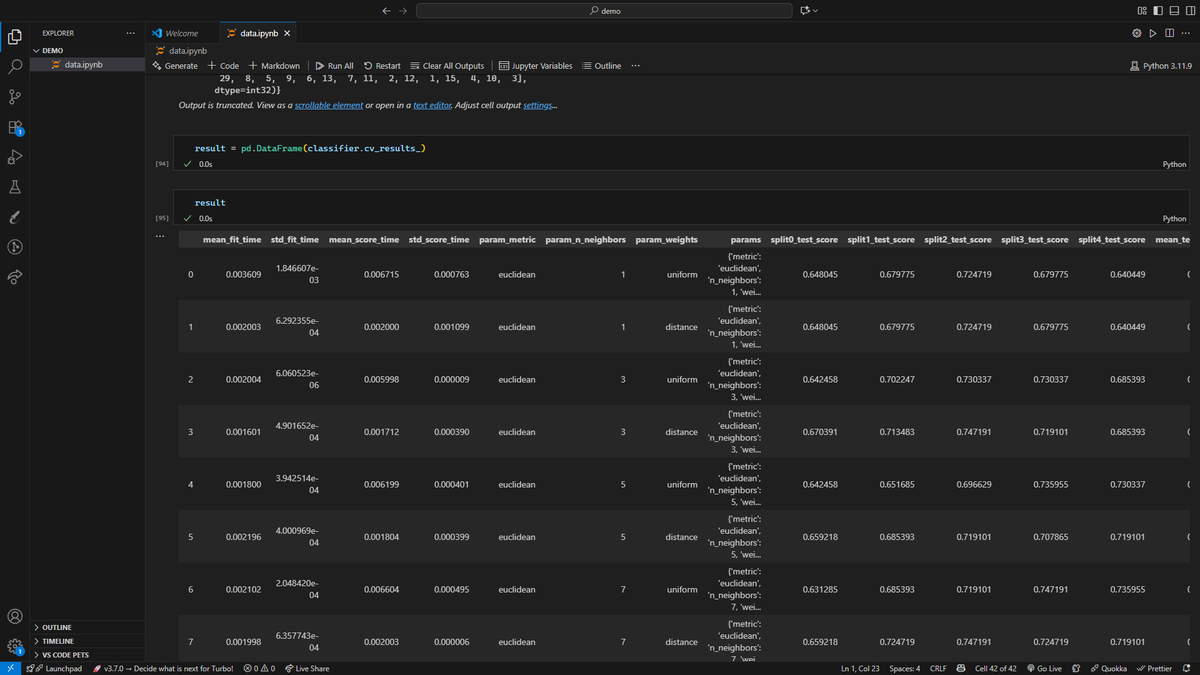Open the Explorer view in activity bar
The height and width of the screenshot is (675, 1200).
15,37
